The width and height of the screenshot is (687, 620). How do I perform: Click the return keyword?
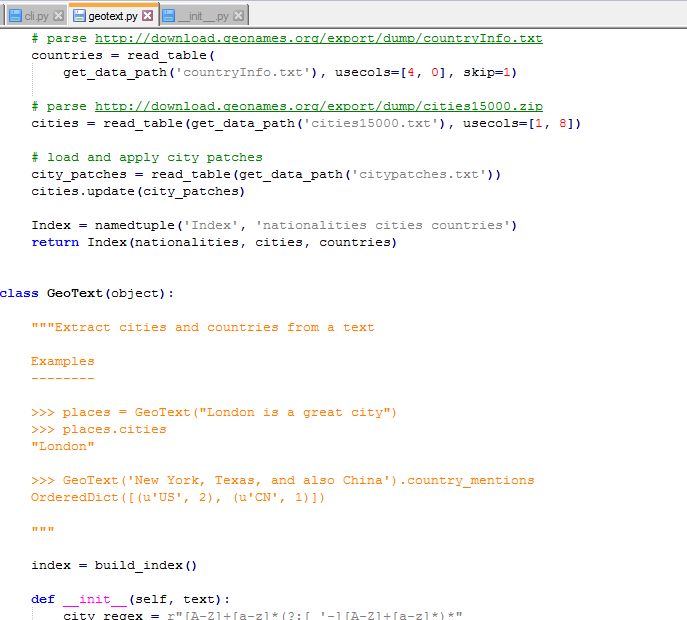(55, 242)
